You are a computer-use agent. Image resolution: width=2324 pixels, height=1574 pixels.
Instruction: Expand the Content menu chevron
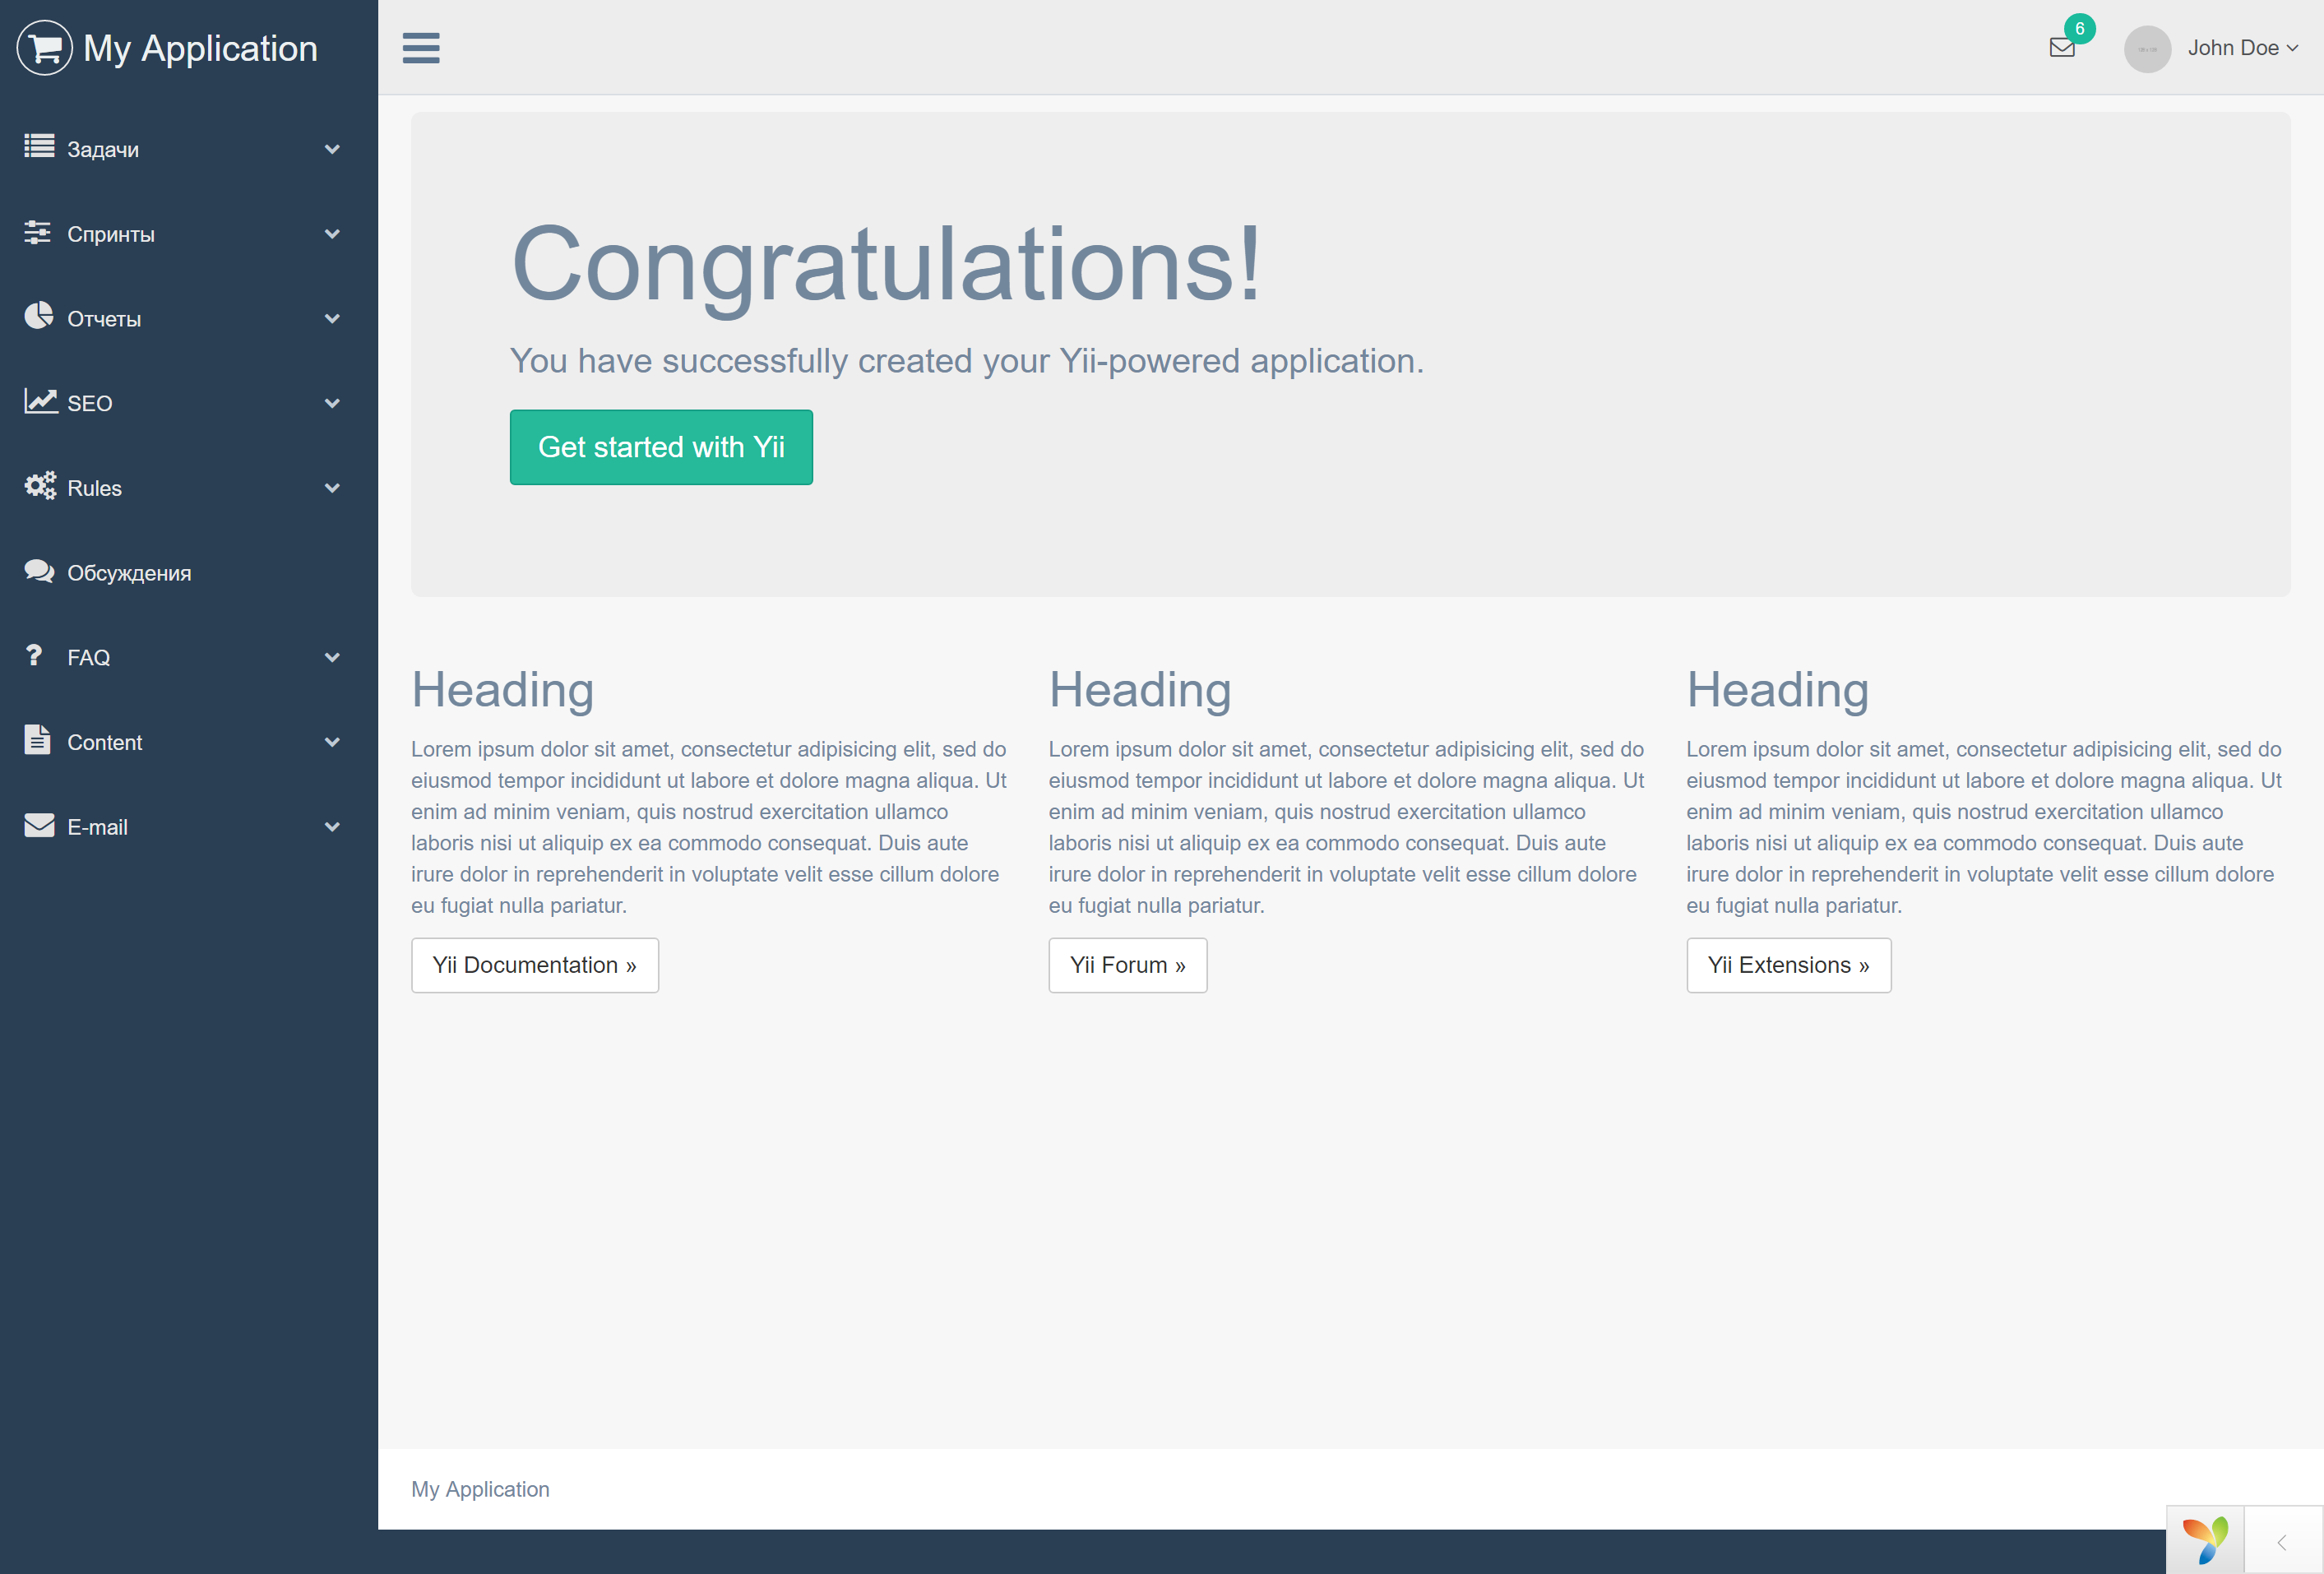click(x=332, y=742)
